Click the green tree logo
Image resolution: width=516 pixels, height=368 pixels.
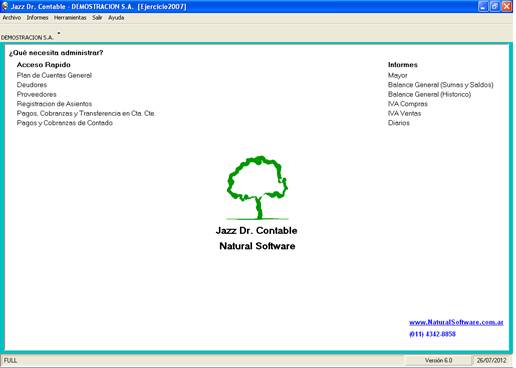[x=257, y=188]
